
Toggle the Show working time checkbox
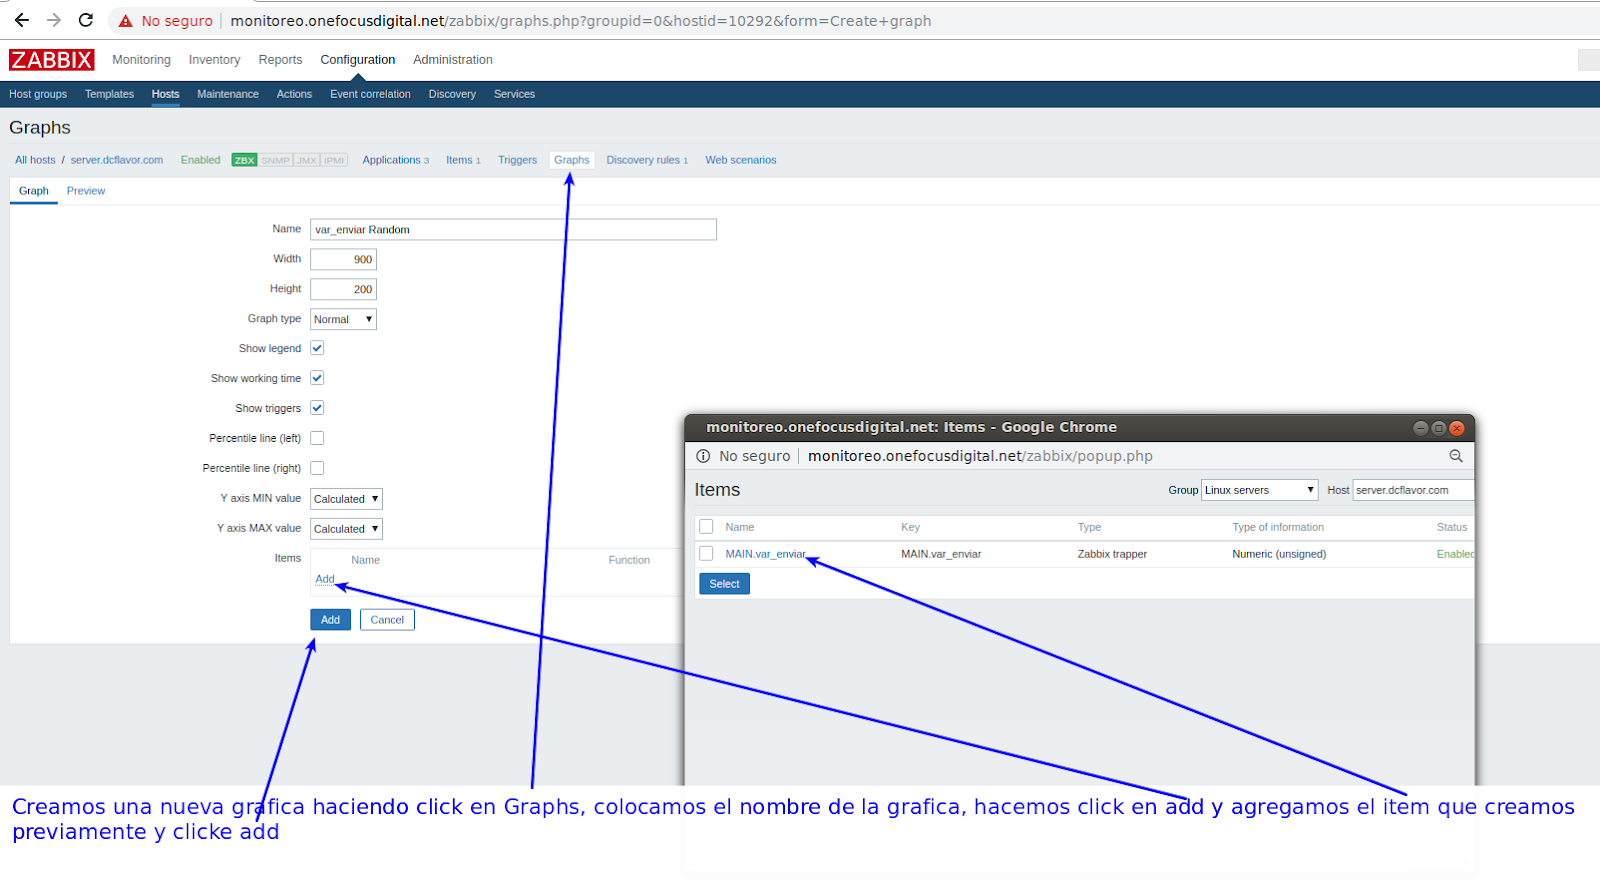click(x=317, y=378)
